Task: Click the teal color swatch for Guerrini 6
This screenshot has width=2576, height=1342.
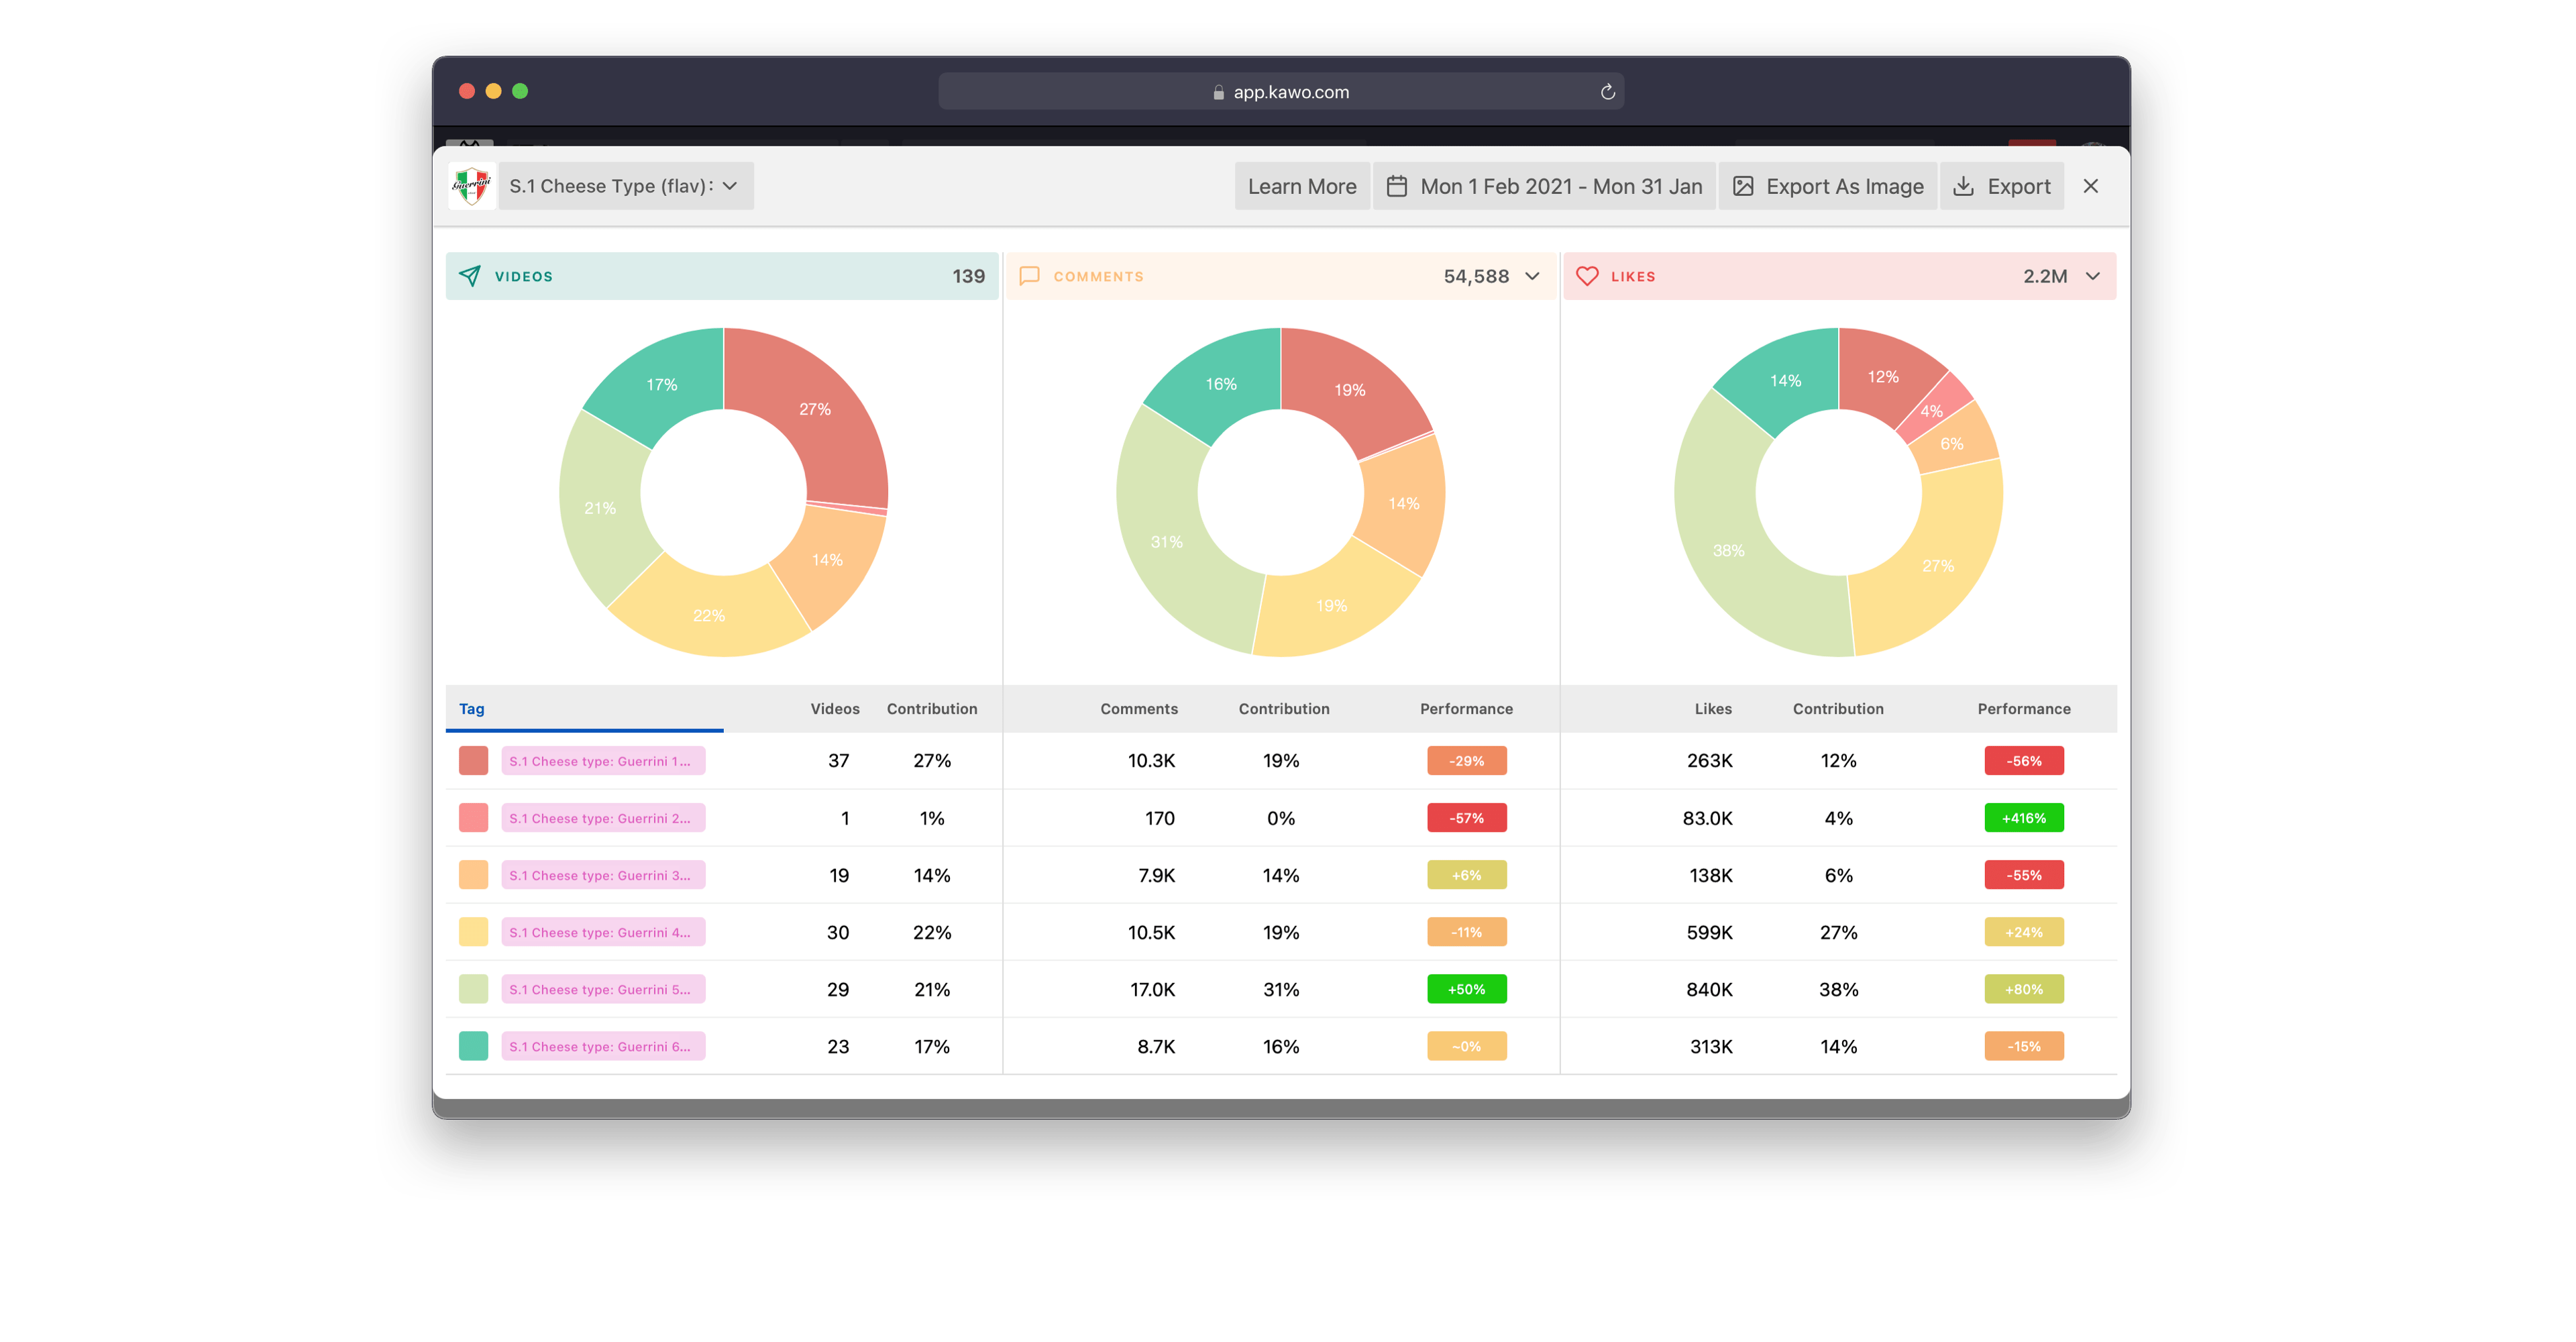Action: point(473,1046)
